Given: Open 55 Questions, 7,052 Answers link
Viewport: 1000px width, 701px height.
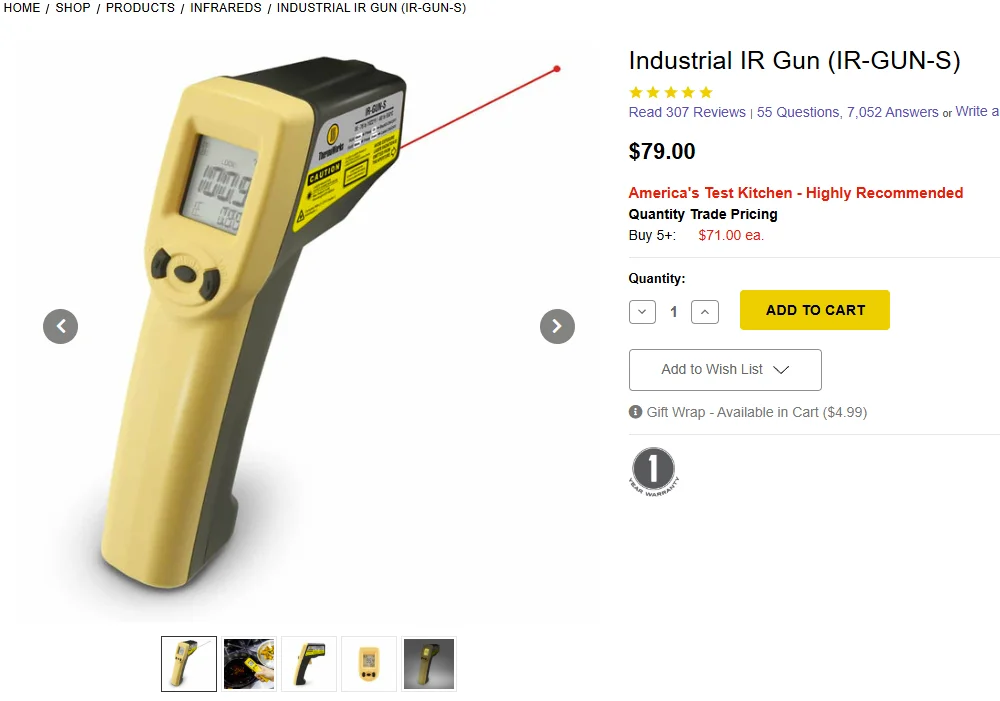Looking at the screenshot, I should pos(848,112).
